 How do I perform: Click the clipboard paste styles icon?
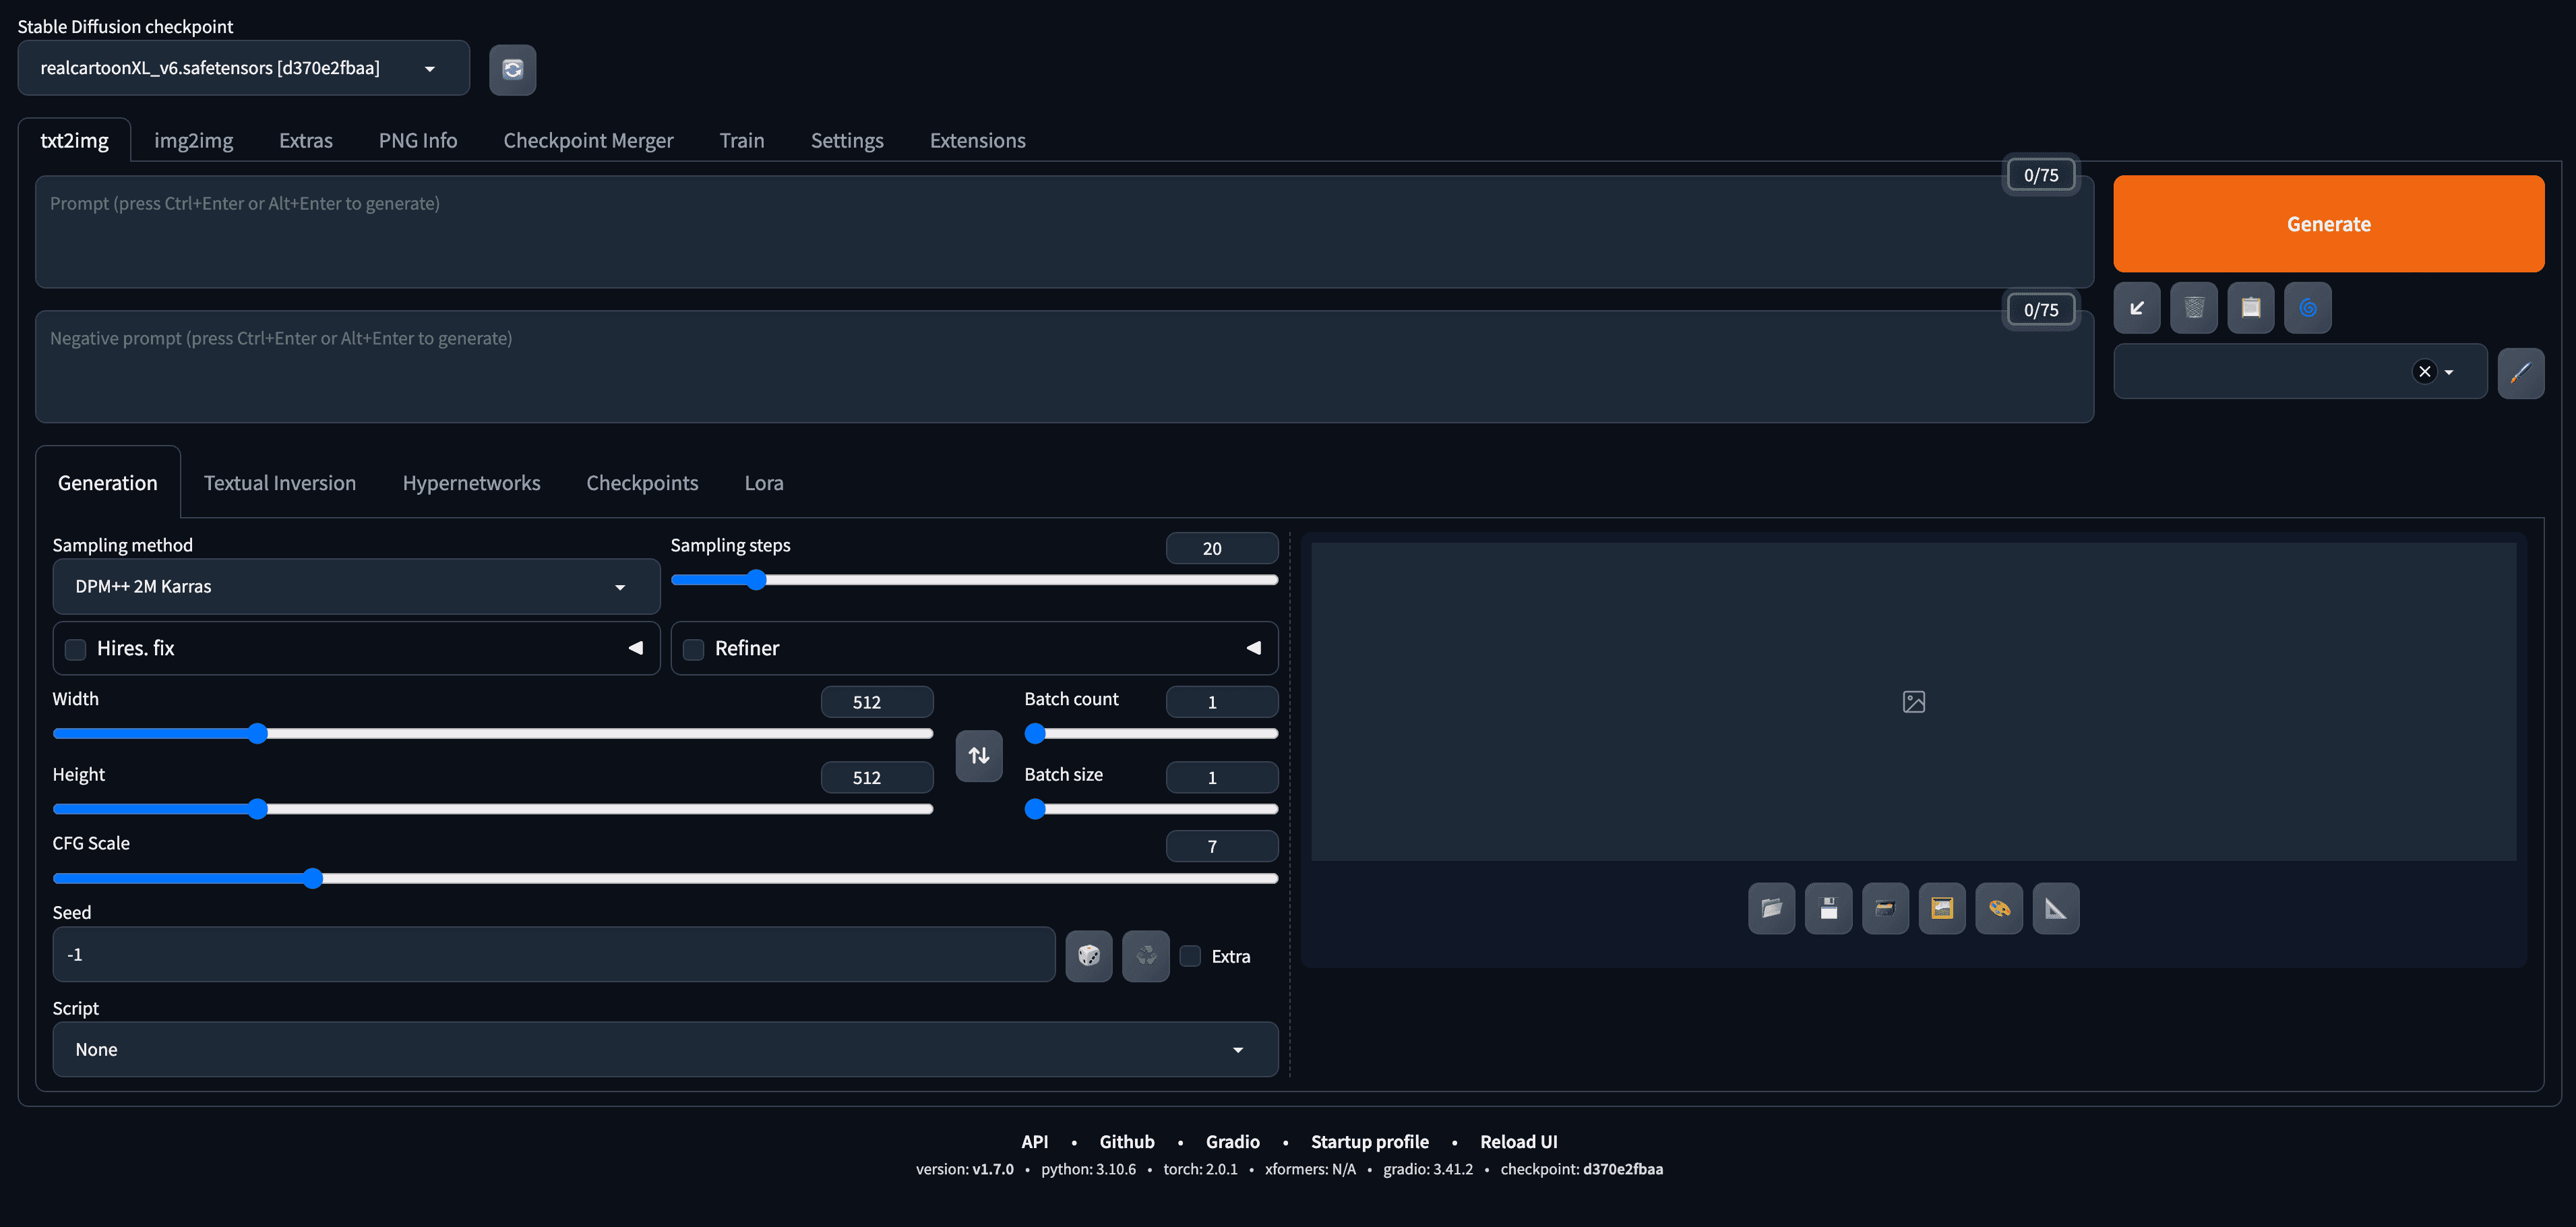pyautogui.click(x=2250, y=308)
